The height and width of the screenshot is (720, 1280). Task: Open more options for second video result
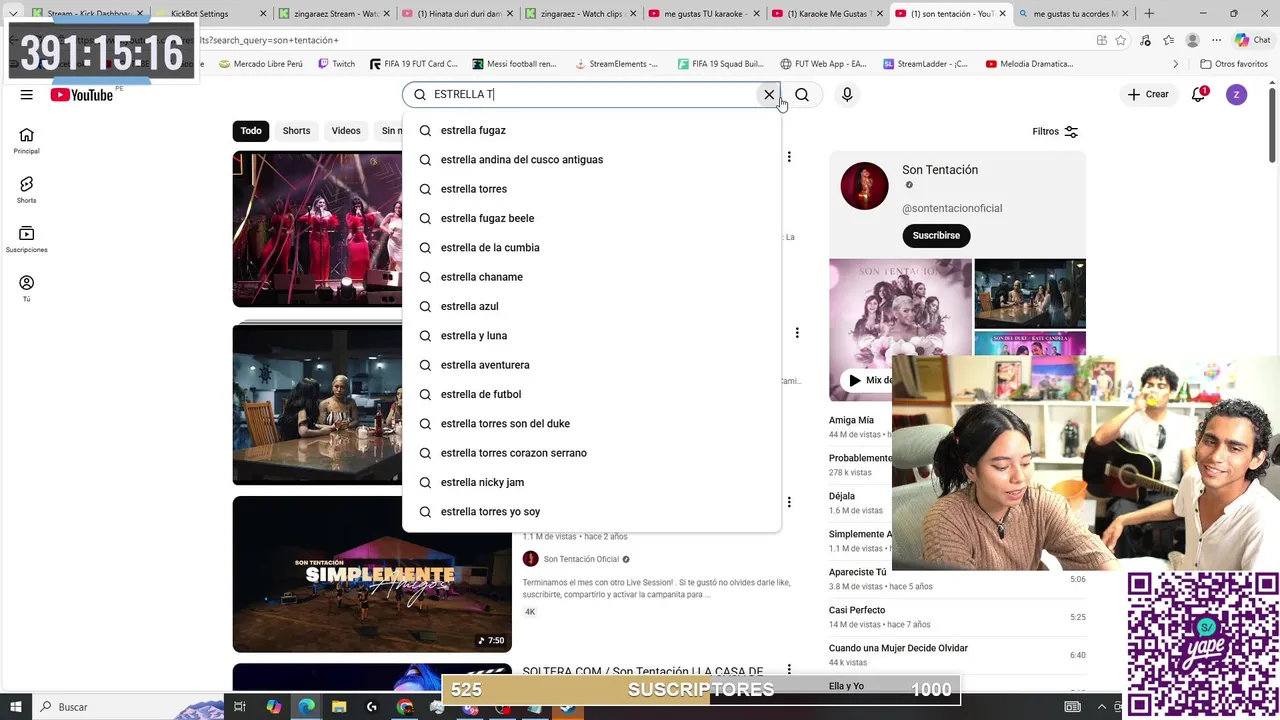pyautogui.click(x=797, y=333)
